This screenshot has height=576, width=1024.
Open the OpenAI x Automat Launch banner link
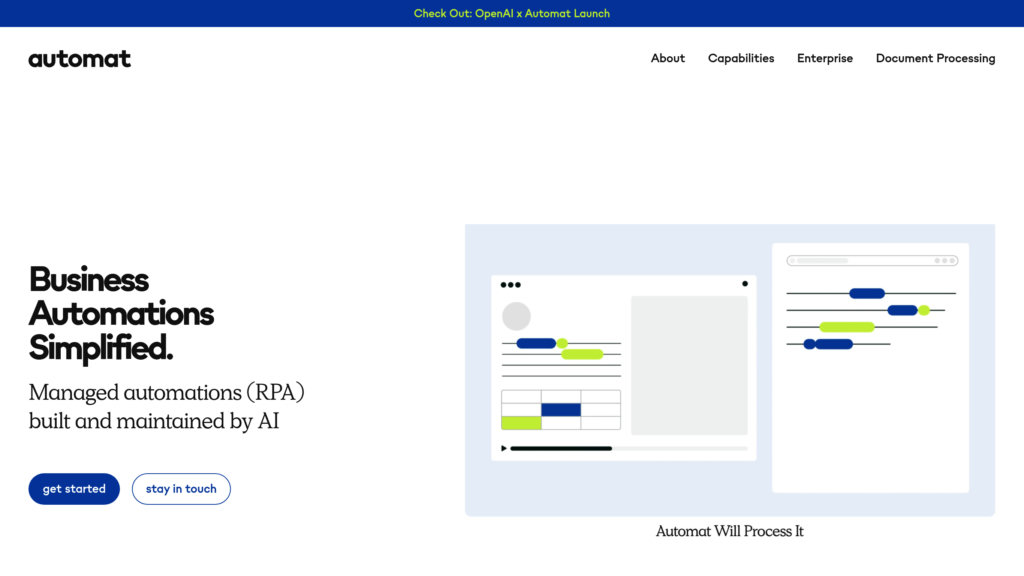[512, 14]
